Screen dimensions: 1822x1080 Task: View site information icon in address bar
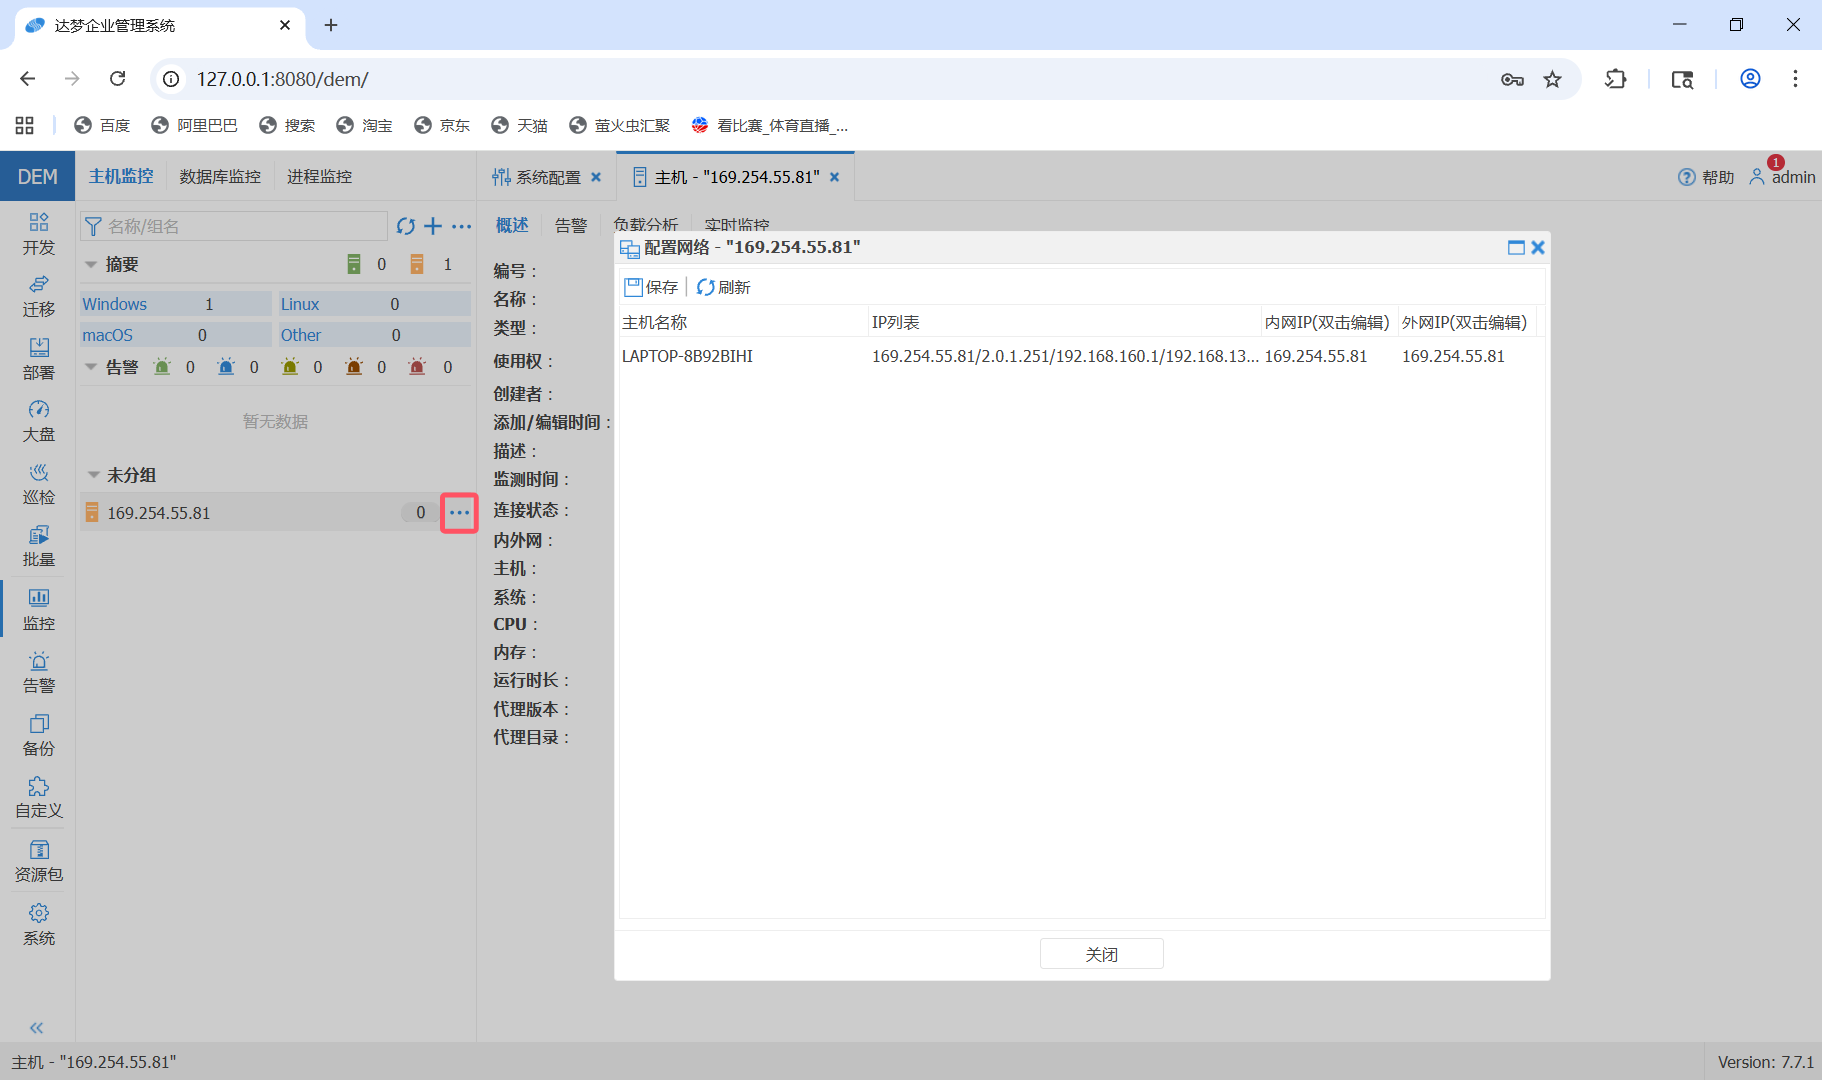point(171,79)
